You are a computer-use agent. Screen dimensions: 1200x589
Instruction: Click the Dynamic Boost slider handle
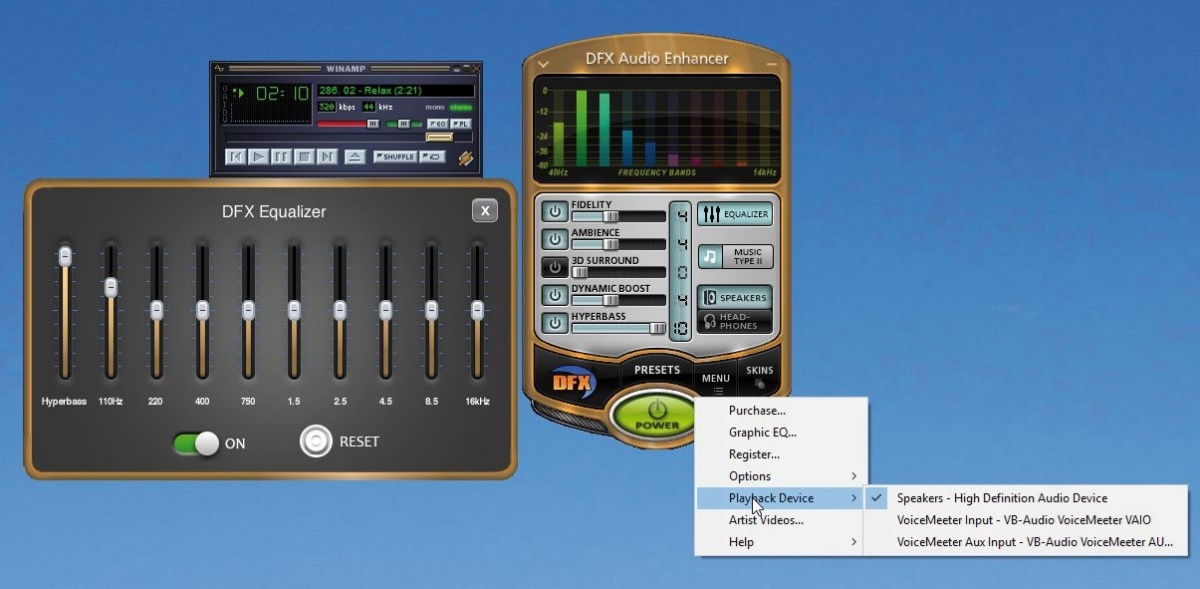(611, 300)
